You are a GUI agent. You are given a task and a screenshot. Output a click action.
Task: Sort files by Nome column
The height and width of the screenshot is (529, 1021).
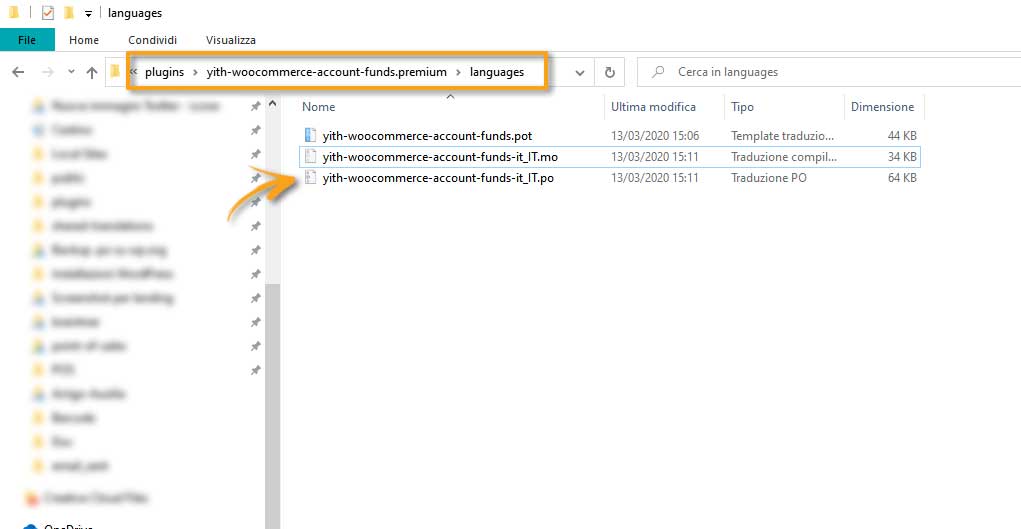318,107
